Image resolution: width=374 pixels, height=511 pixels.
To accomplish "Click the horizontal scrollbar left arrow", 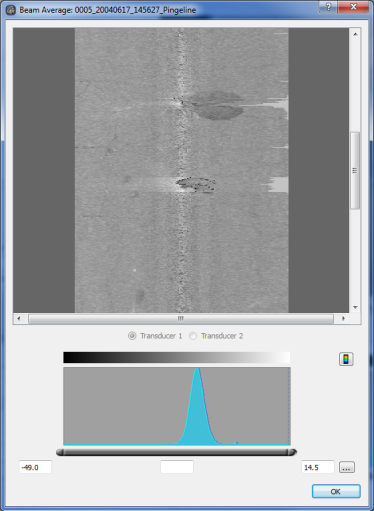I will pyautogui.click(x=19, y=319).
